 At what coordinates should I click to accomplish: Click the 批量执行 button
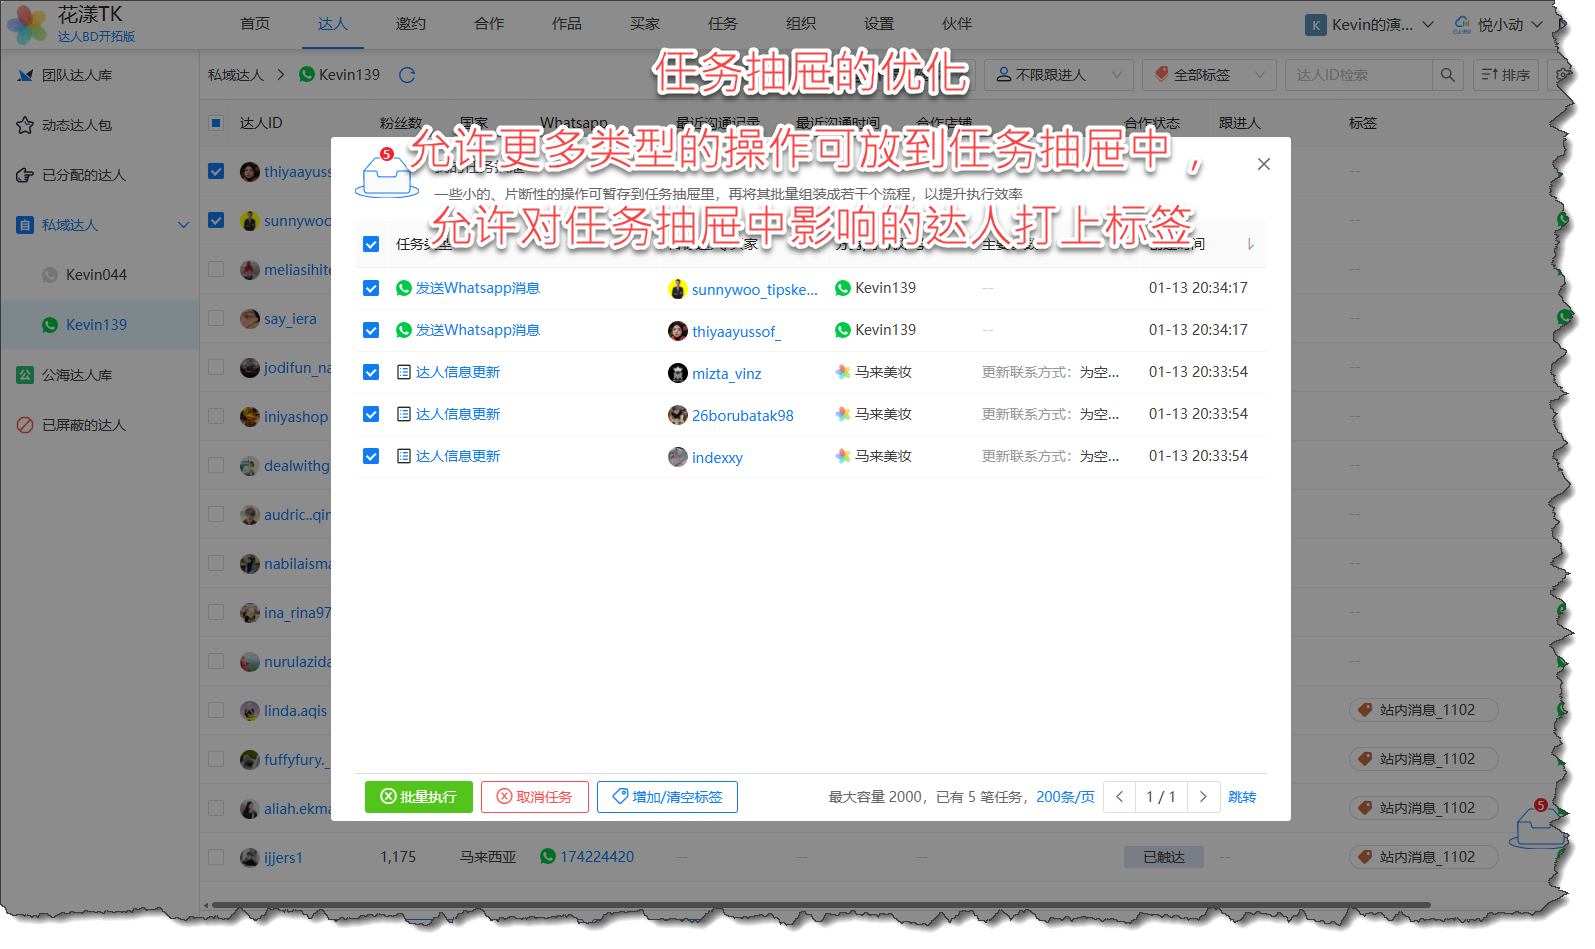pos(418,797)
